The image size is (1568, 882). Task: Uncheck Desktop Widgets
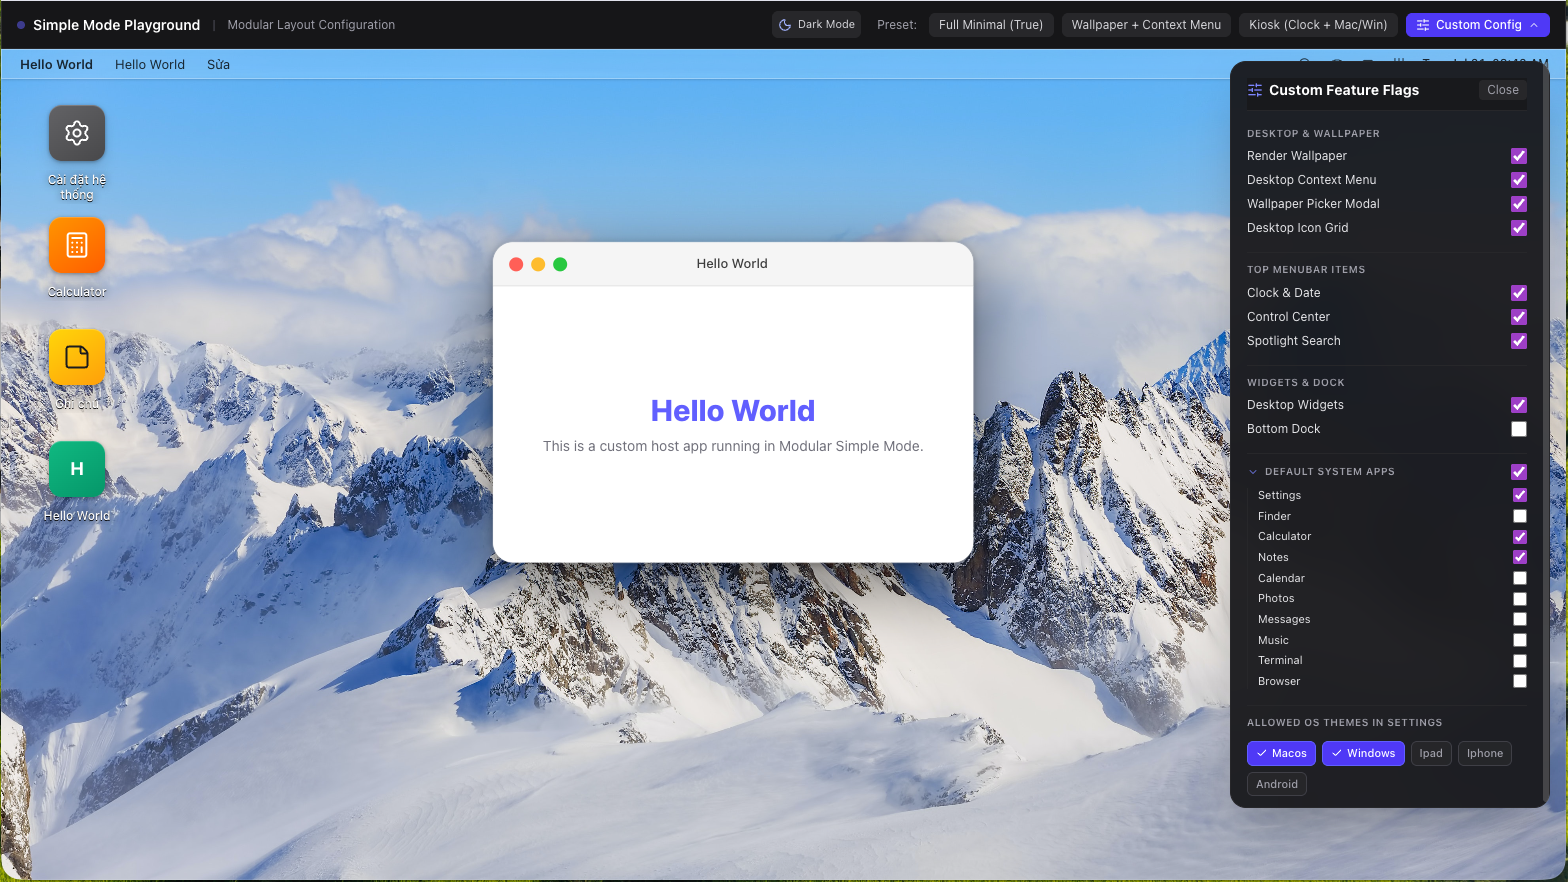point(1519,405)
